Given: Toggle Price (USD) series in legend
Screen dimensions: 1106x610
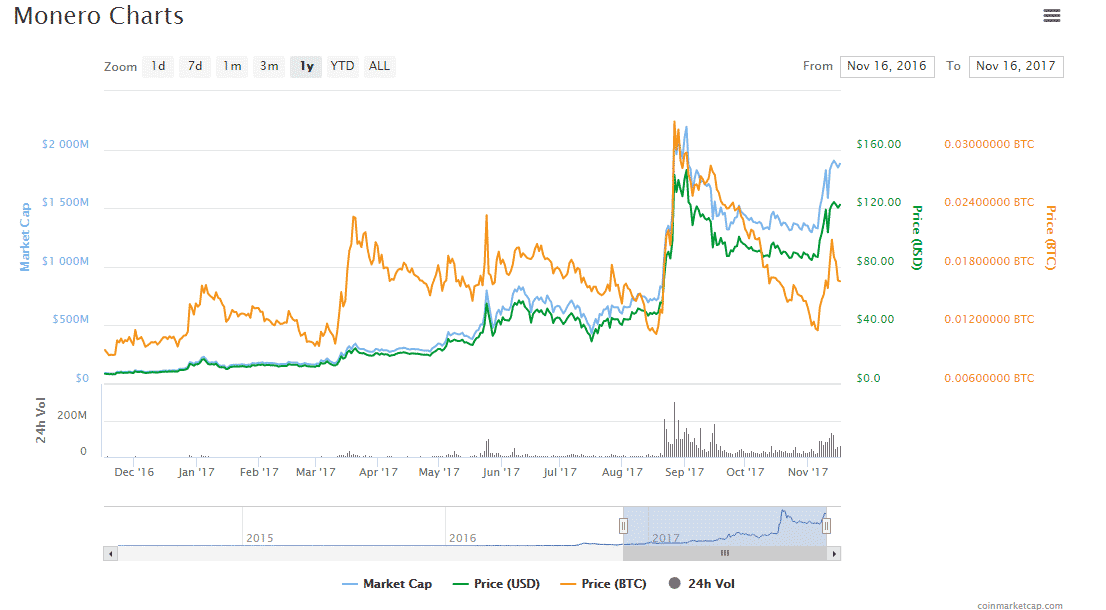Looking at the screenshot, I should pos(497,584).
